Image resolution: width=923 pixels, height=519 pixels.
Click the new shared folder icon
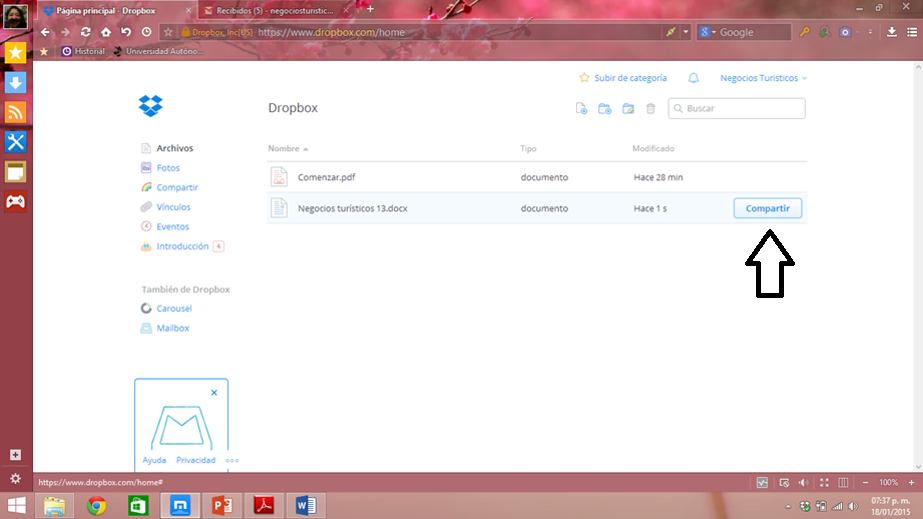(x=628, y=109)
